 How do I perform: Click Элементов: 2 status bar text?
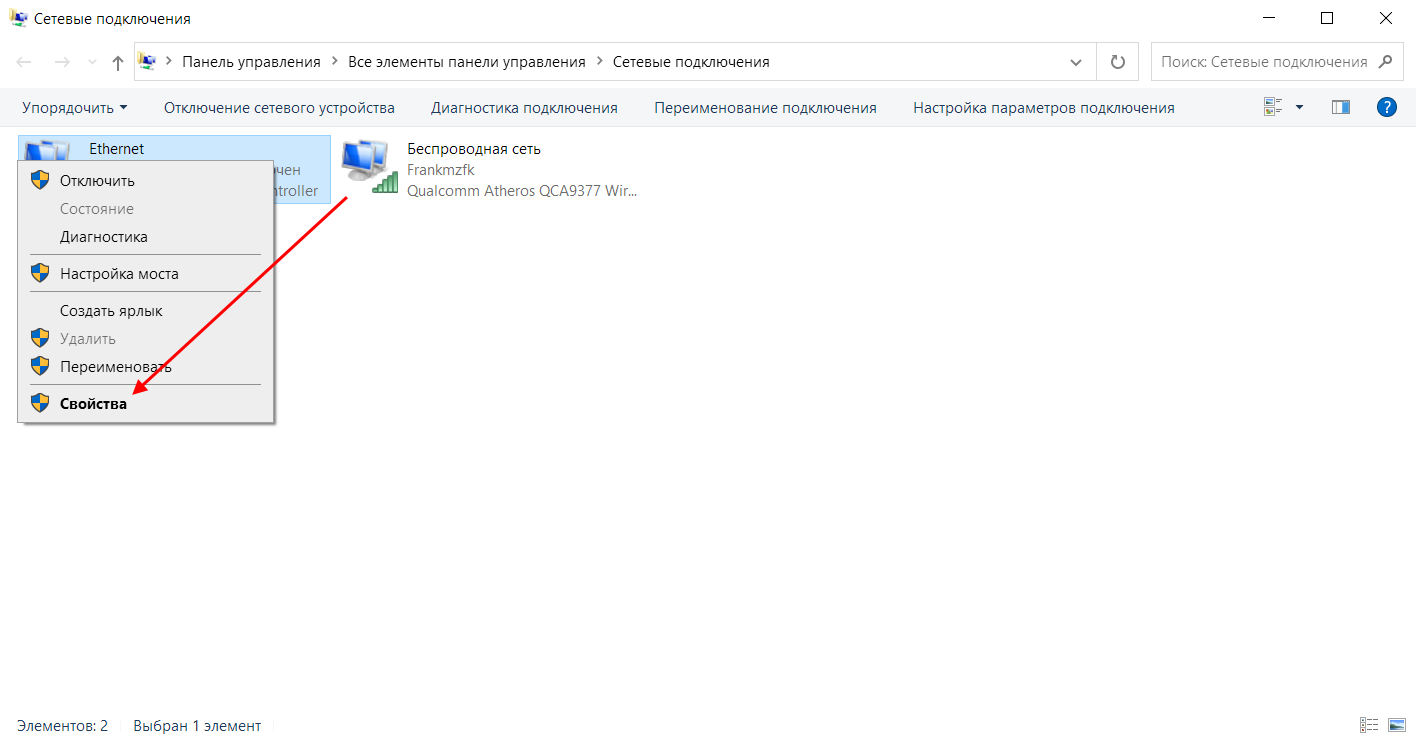(62, 726)
